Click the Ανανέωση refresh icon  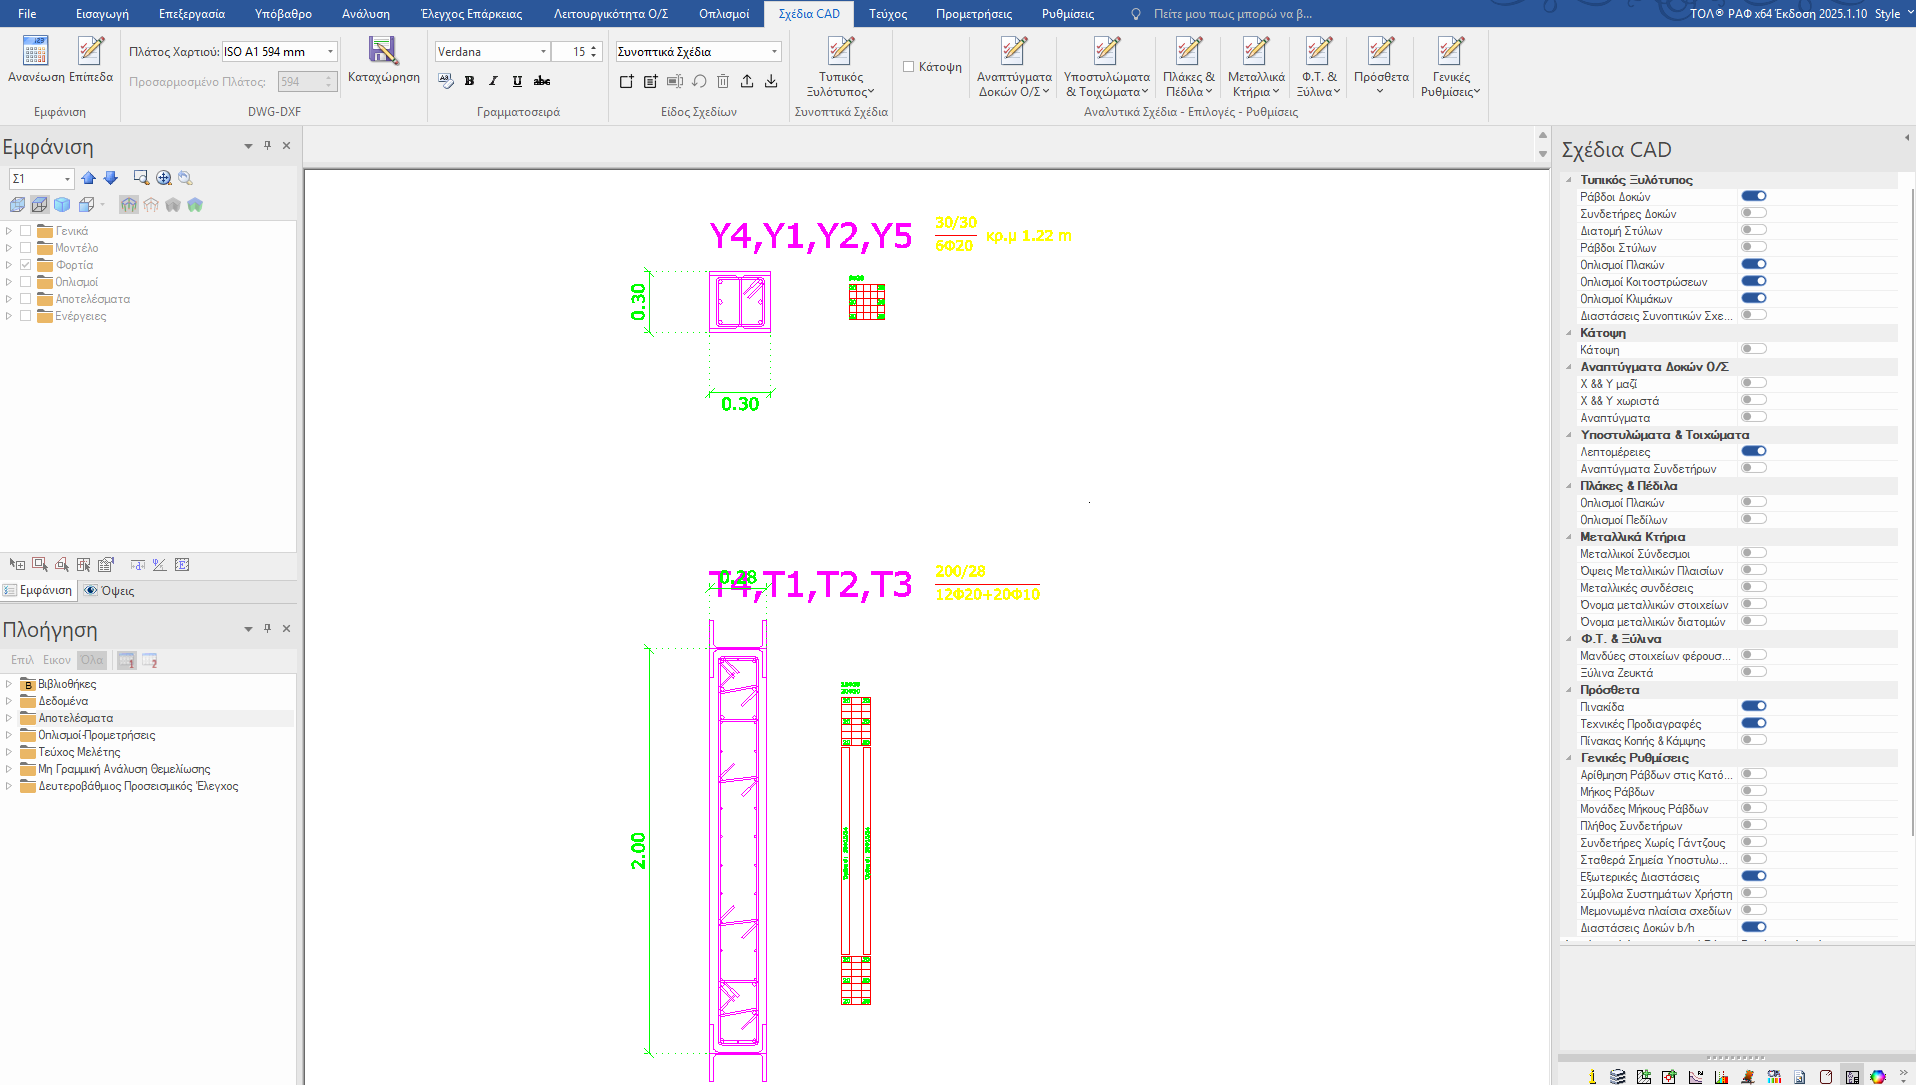click(x=35, y=52)
